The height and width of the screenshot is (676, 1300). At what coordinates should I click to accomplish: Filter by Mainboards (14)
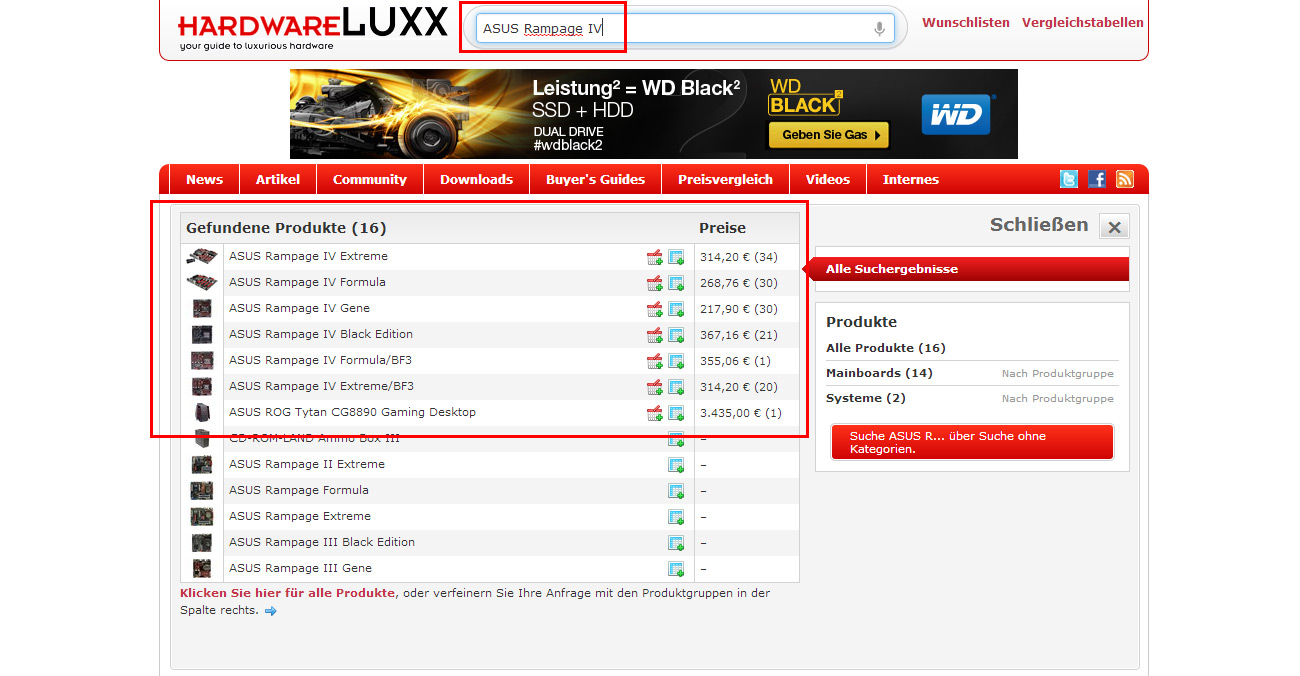(x=879, y=373)
